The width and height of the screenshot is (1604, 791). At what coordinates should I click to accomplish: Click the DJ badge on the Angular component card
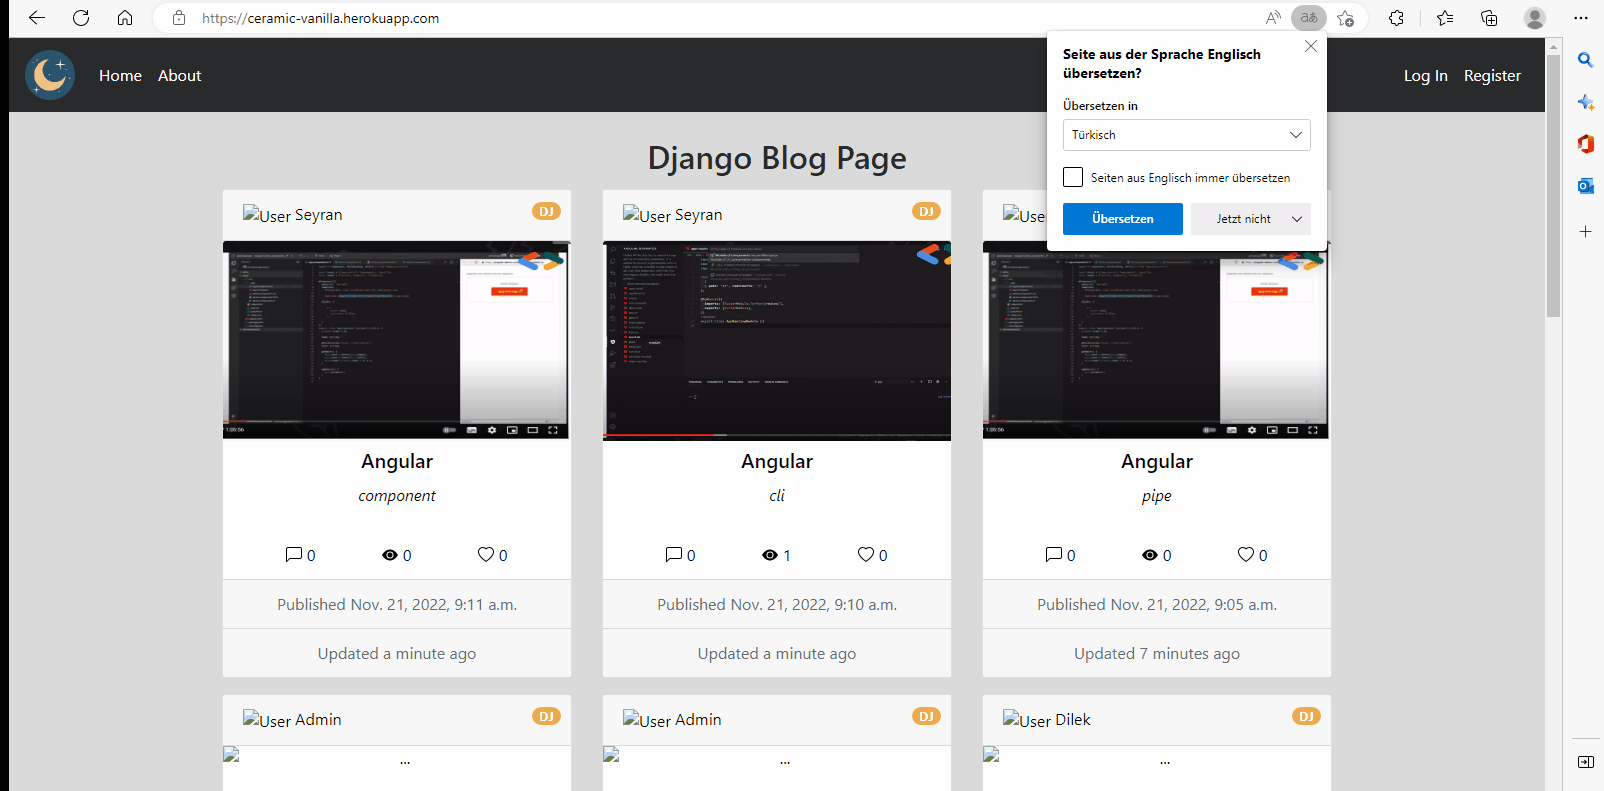tap(546, 211)
